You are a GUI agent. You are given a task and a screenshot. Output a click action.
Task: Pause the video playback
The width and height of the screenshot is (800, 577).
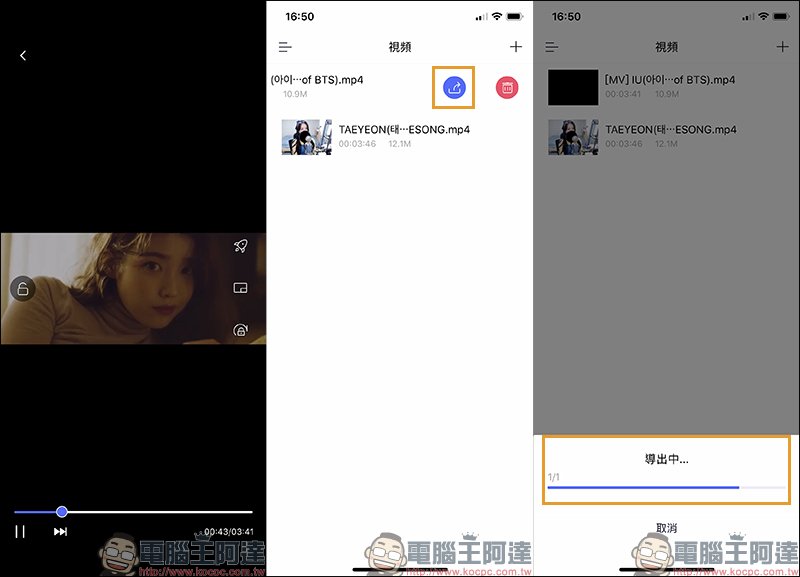tap(20, 532)
